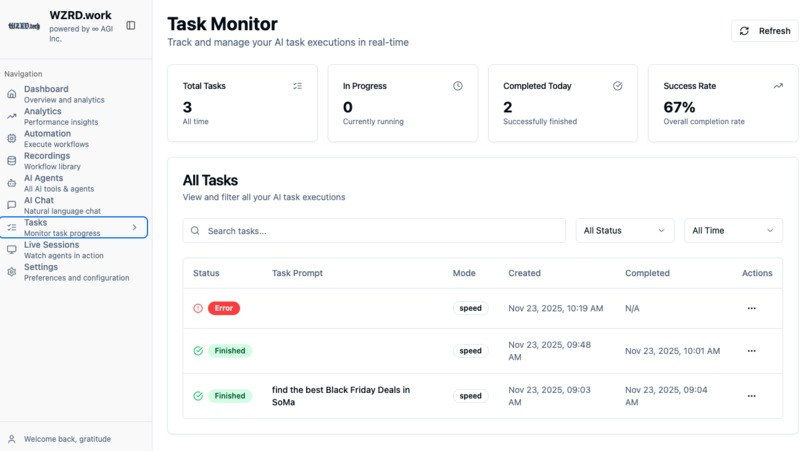Click the Status column header
Image resolution: width=806 pixels, height=451 pixels.
tap(206, 273)
